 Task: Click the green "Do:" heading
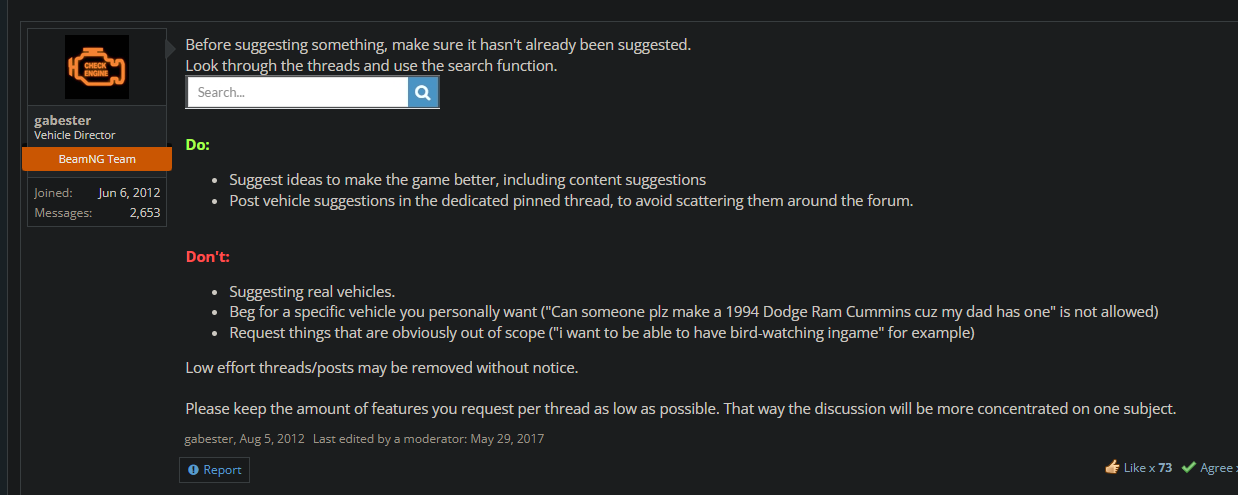point(198,145)
